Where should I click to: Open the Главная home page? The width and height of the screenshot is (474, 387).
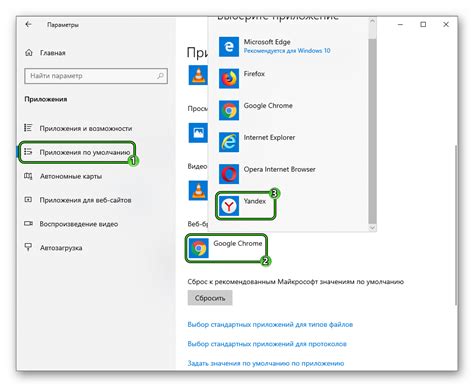[x=52, y=53]
